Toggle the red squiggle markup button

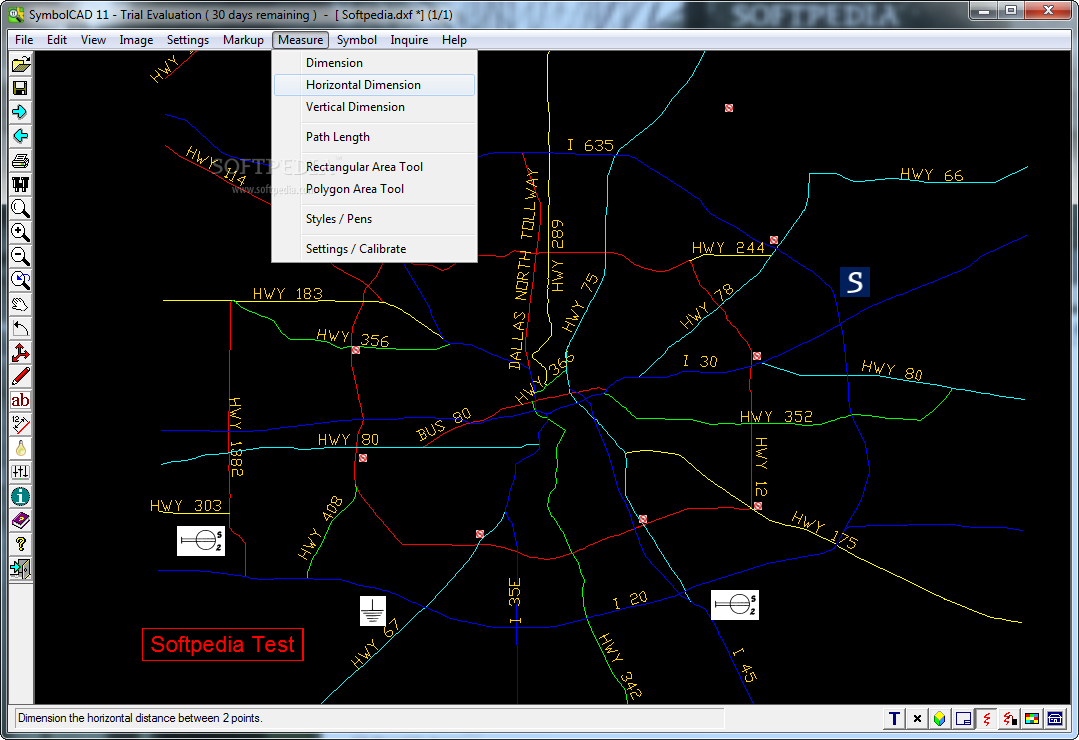click(x=986, y=719)
